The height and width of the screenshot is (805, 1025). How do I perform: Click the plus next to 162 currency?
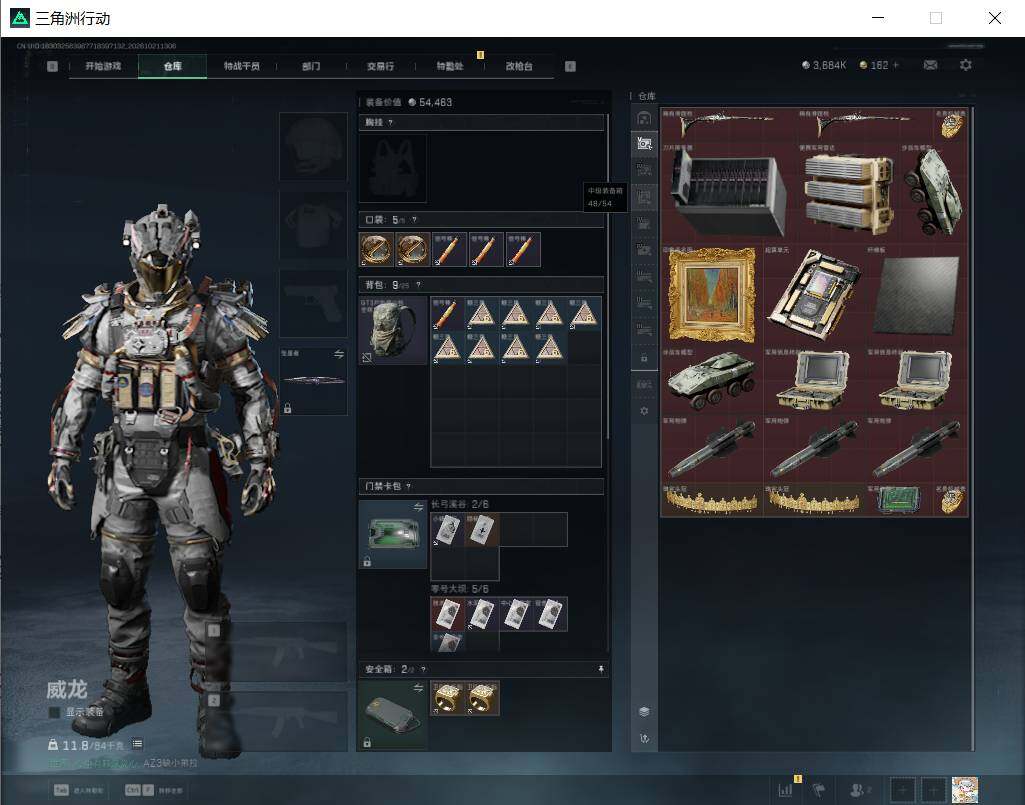click(x=896, y=65)
